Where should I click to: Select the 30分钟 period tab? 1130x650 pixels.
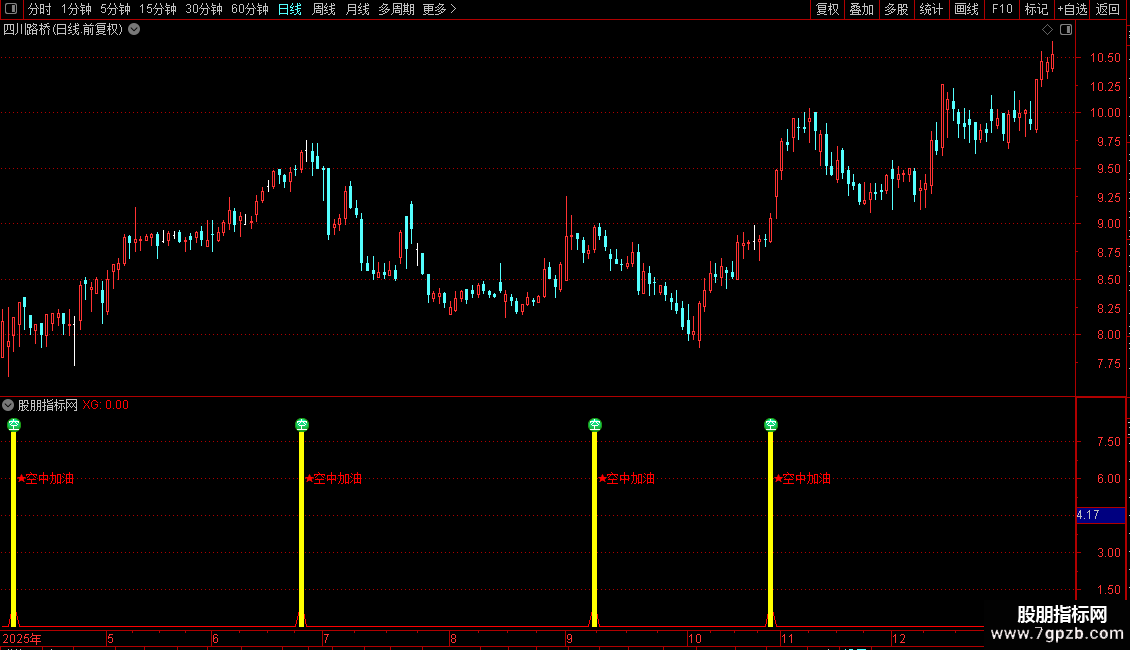(x=203, y=9)
